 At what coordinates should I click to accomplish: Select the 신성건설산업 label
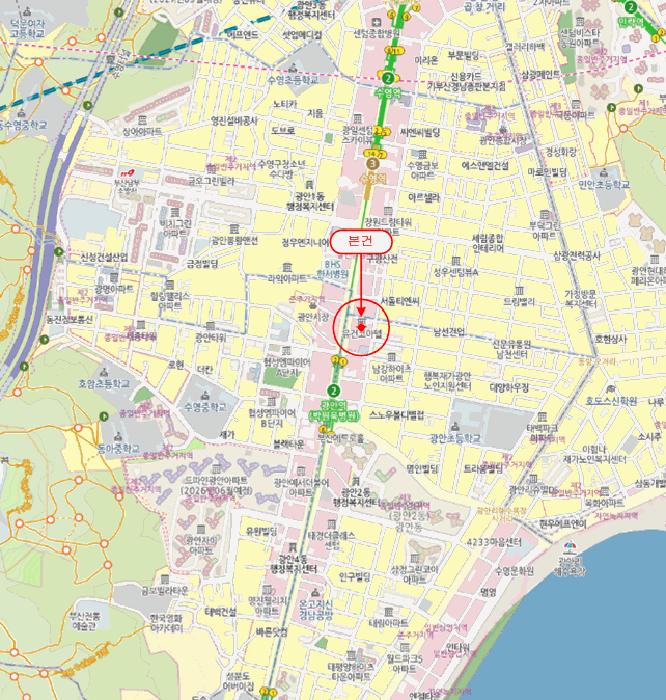click(x=104, y=257)
